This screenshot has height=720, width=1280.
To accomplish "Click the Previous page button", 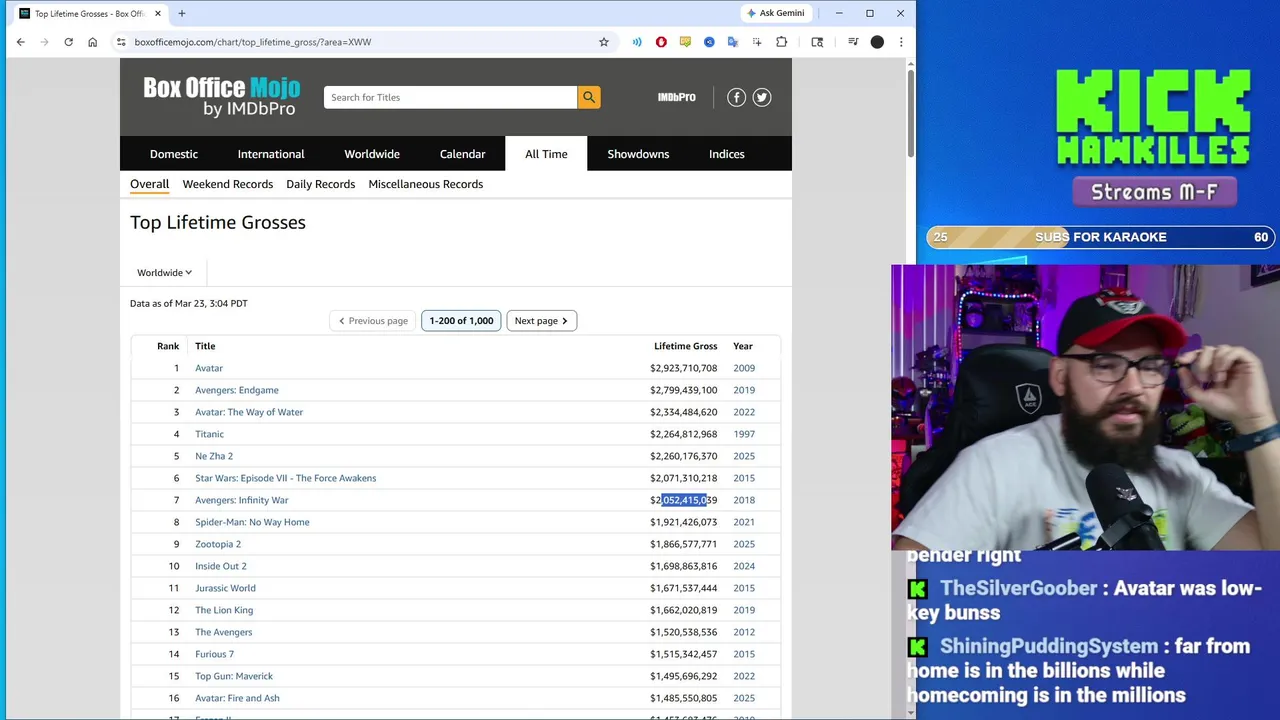I will 373,321.
